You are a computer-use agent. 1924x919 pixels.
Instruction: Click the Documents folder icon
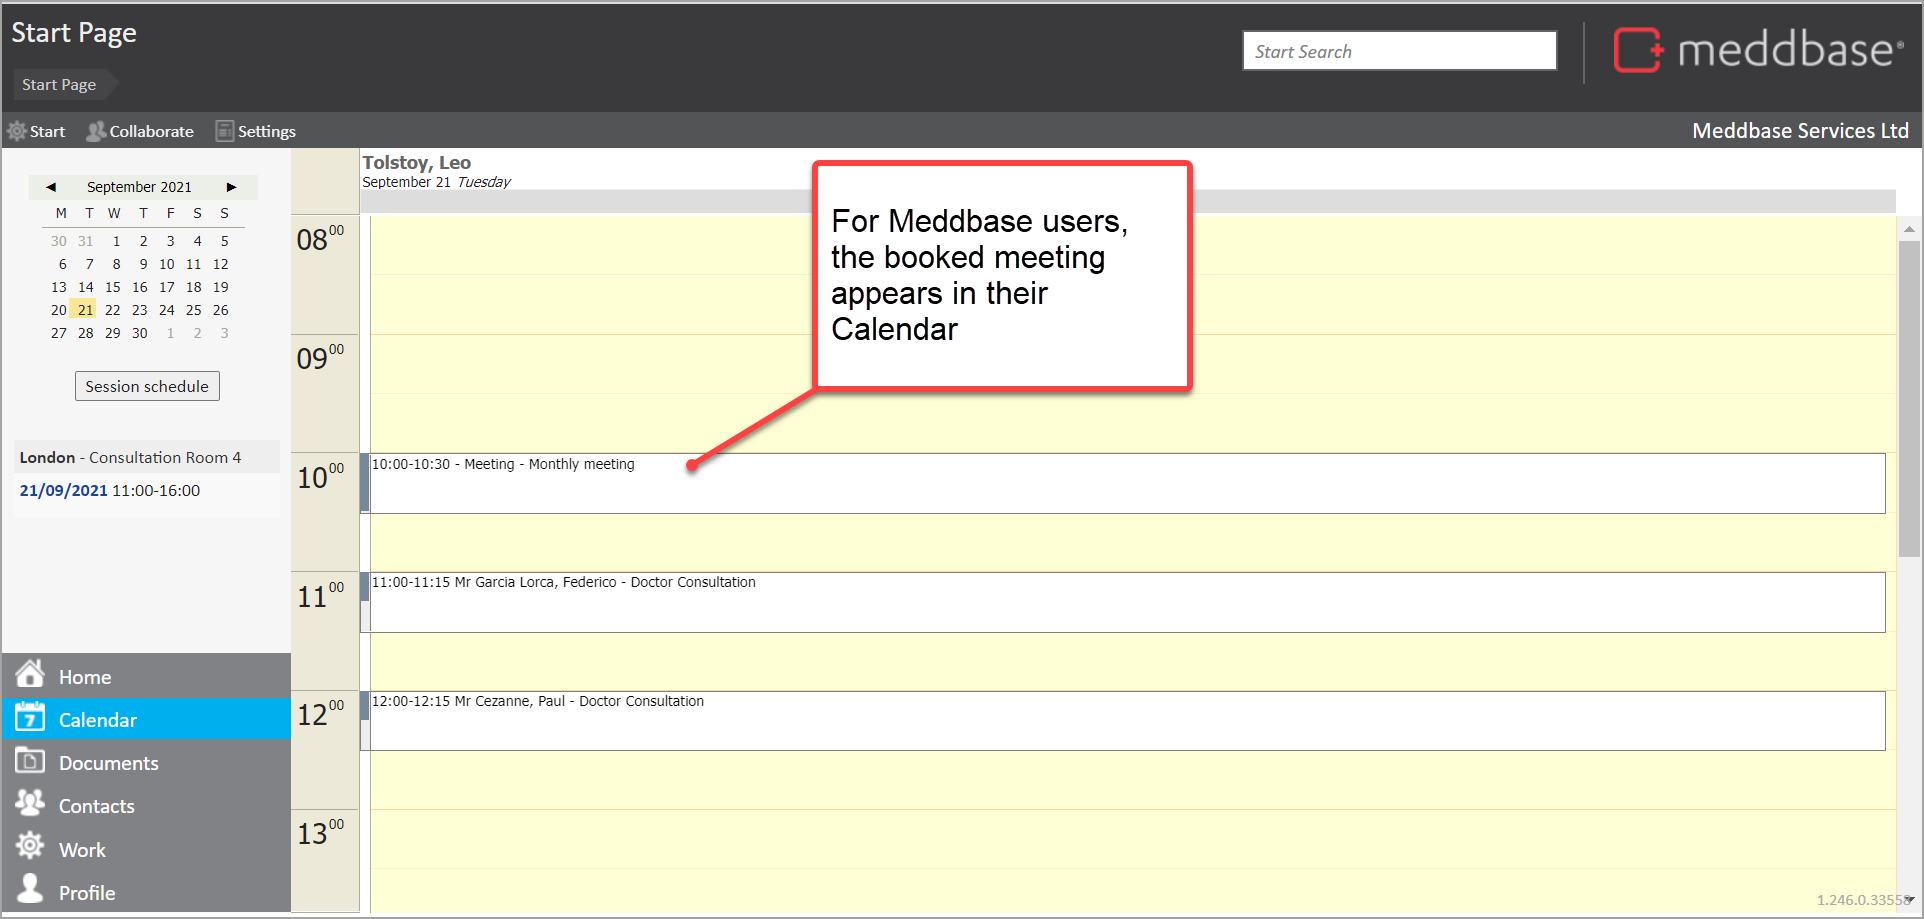pyautogui.click(x=30, y=762)
